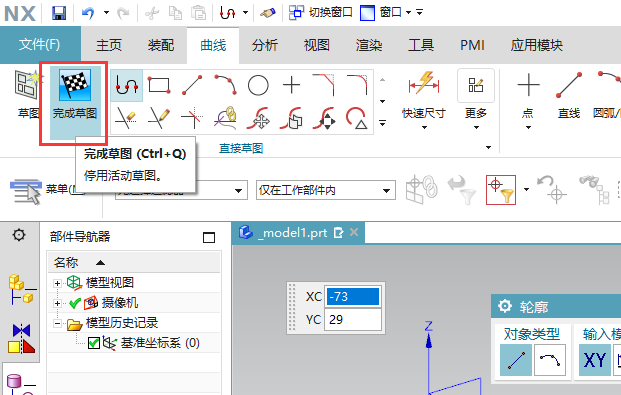621x395 pixels.
Task: Select the Quick Extend tool
Action: [159, 118]
